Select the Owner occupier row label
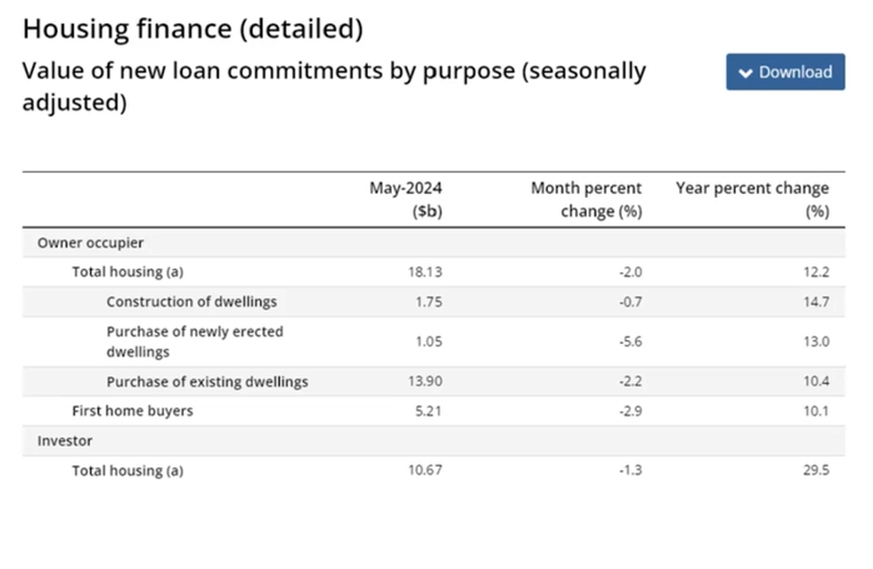Screen dimensions: 873x569 pyautogui.click(x=91, y=243)
